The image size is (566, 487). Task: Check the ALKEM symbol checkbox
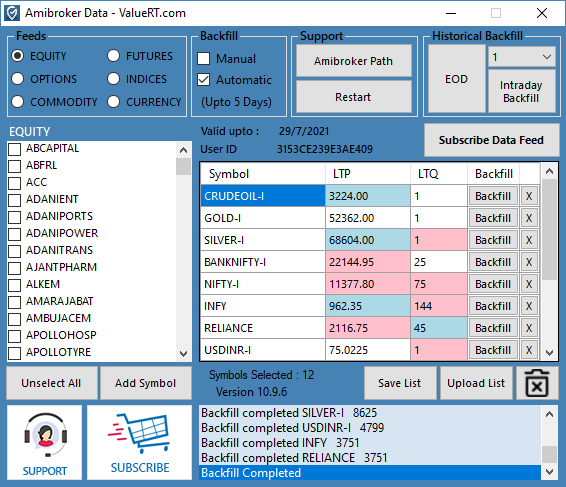tap(14, 285)
